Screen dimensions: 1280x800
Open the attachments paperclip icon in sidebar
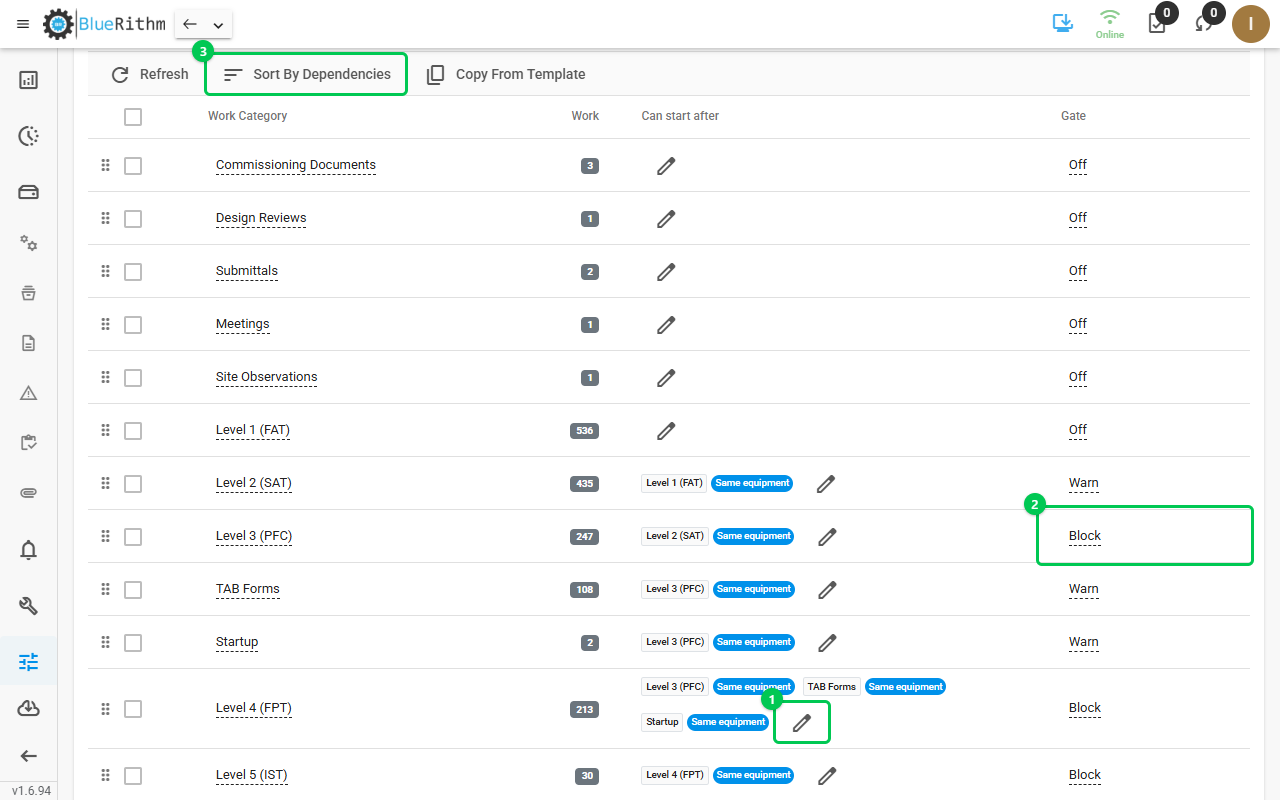coord(28,493)
